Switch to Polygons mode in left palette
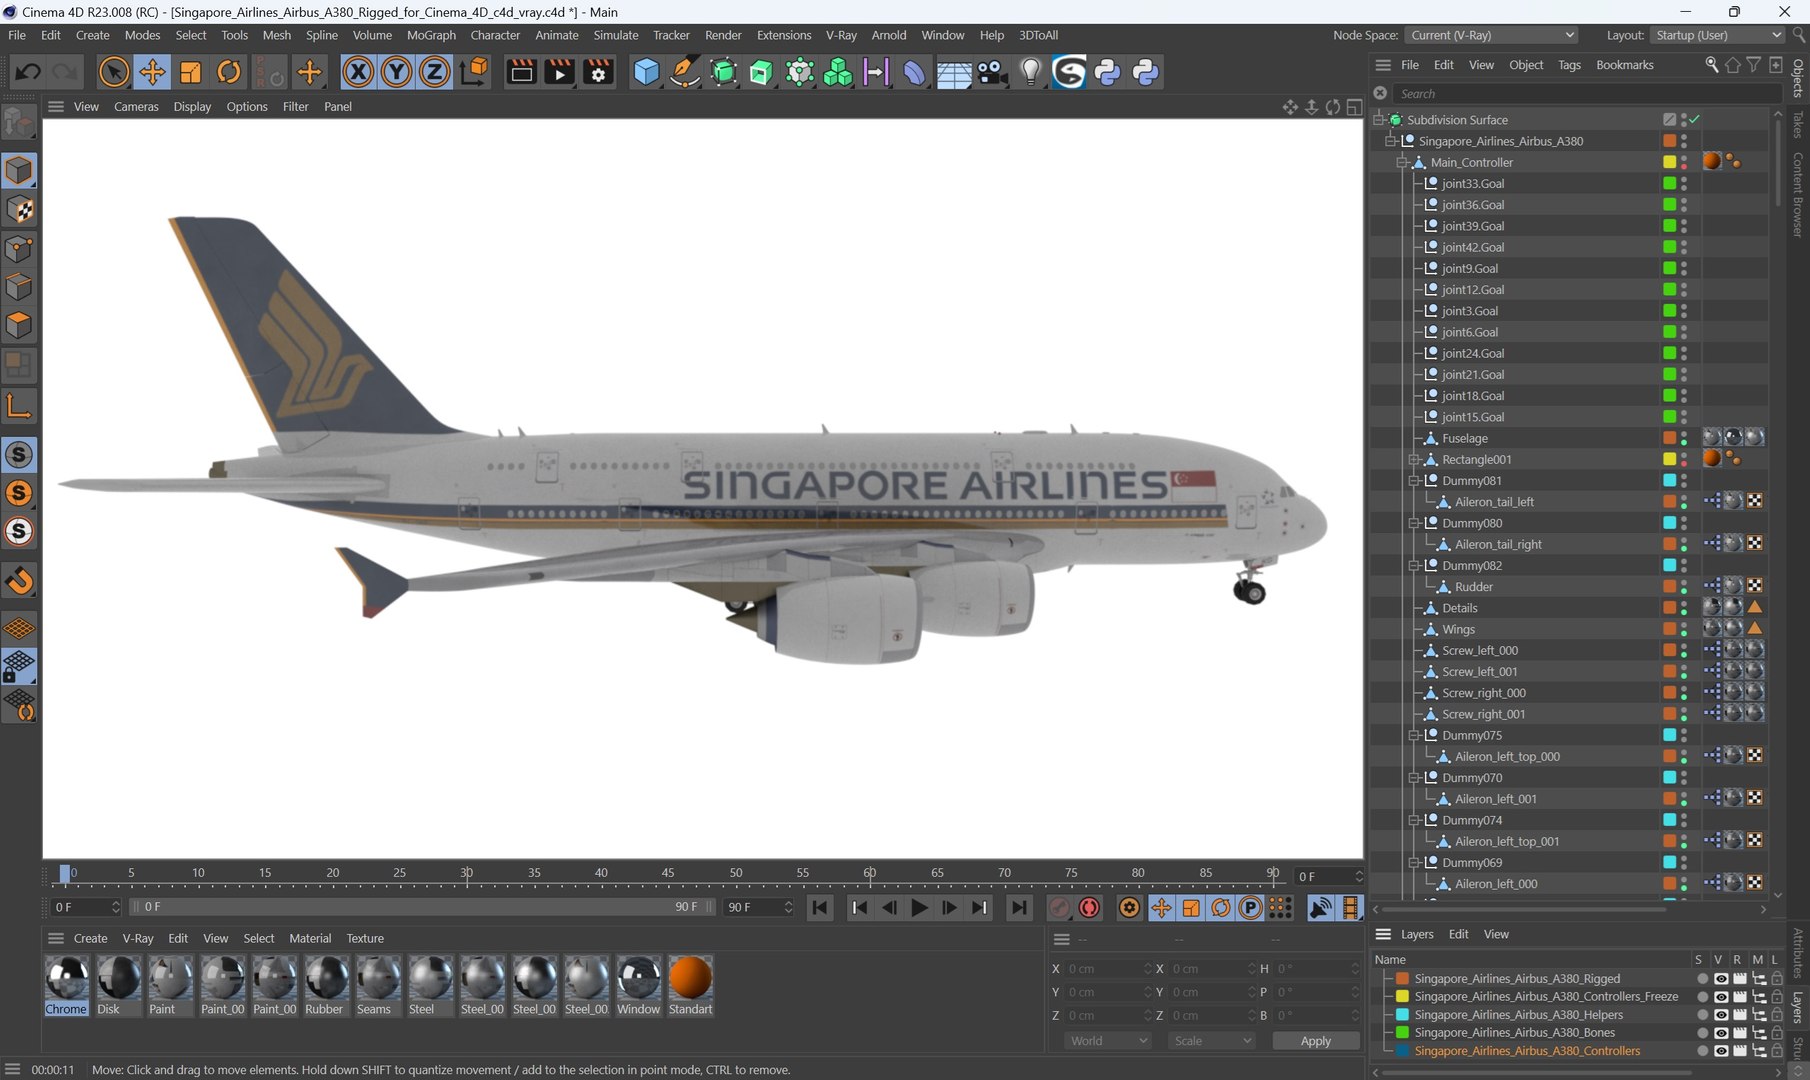Image resolution: width=1810 pixels, height=1080 pixels. click(x=19, y=326)
